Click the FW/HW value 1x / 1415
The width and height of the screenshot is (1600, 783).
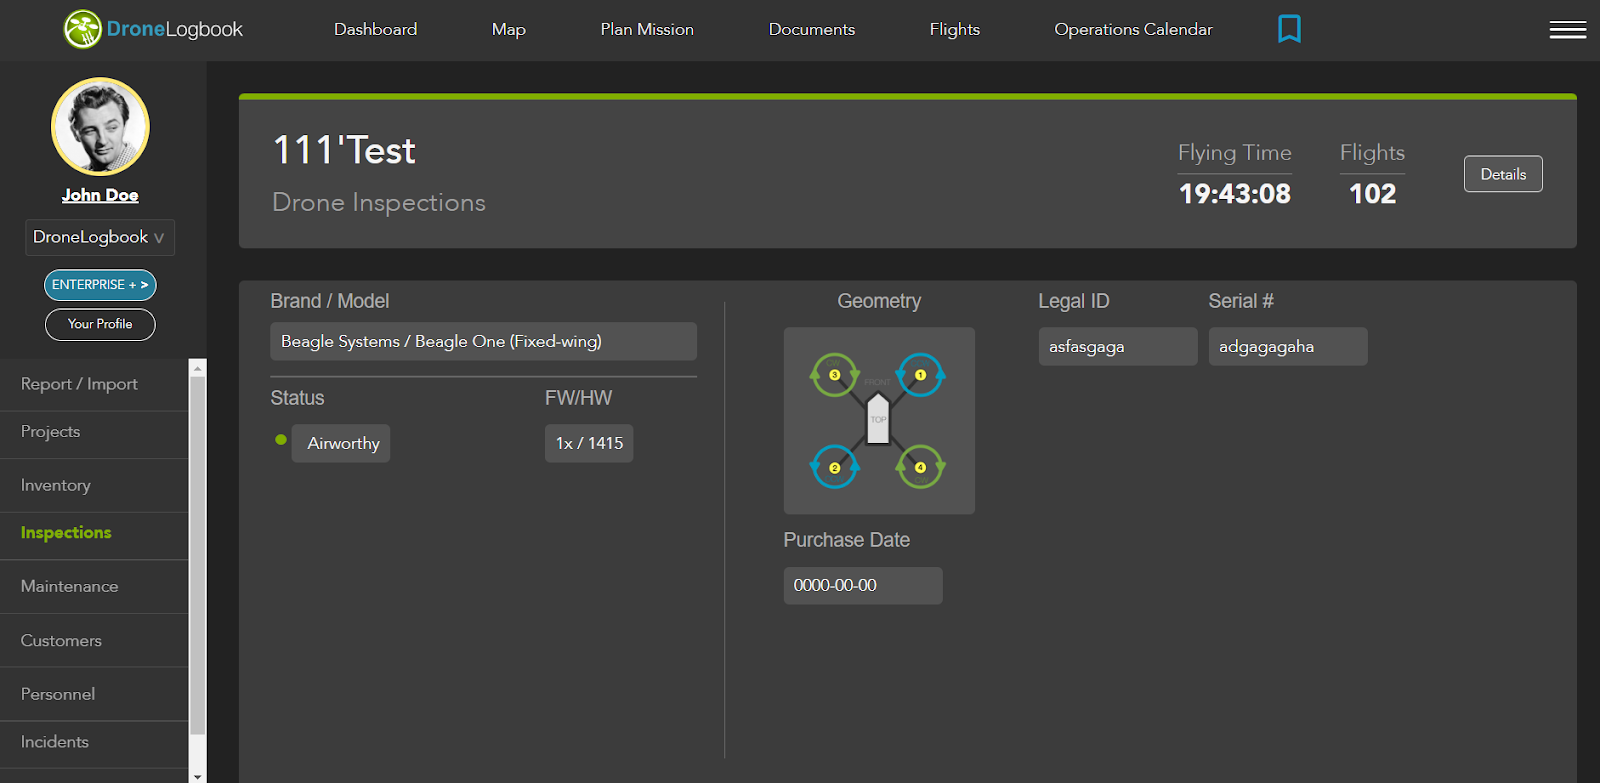click(589, 443)
